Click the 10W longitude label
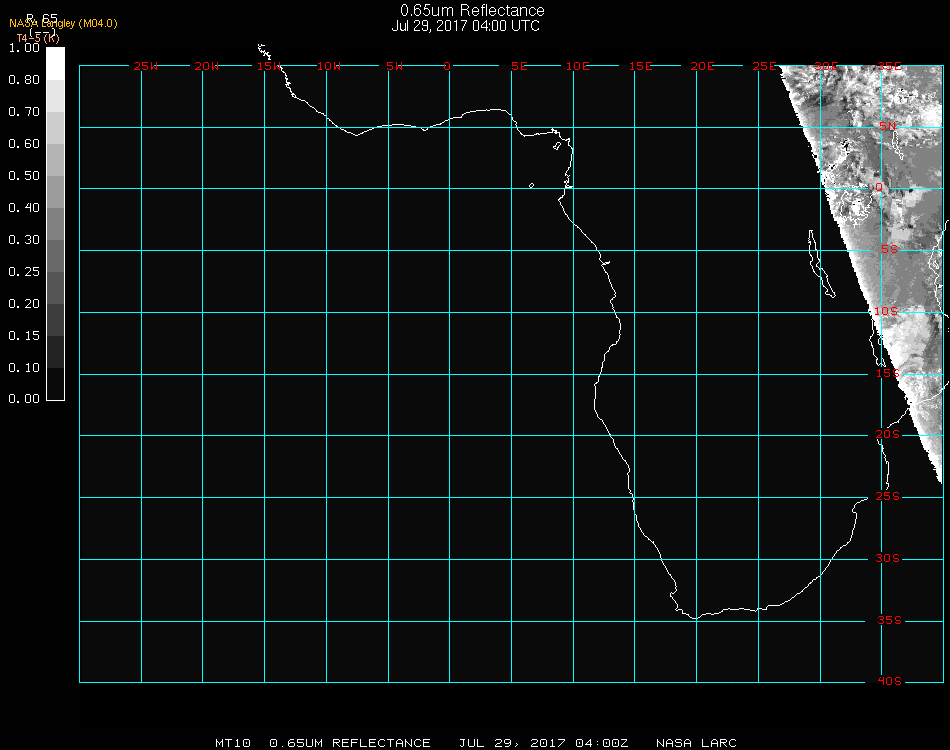Viewport: 950px width, 750px height. point(329,67)
